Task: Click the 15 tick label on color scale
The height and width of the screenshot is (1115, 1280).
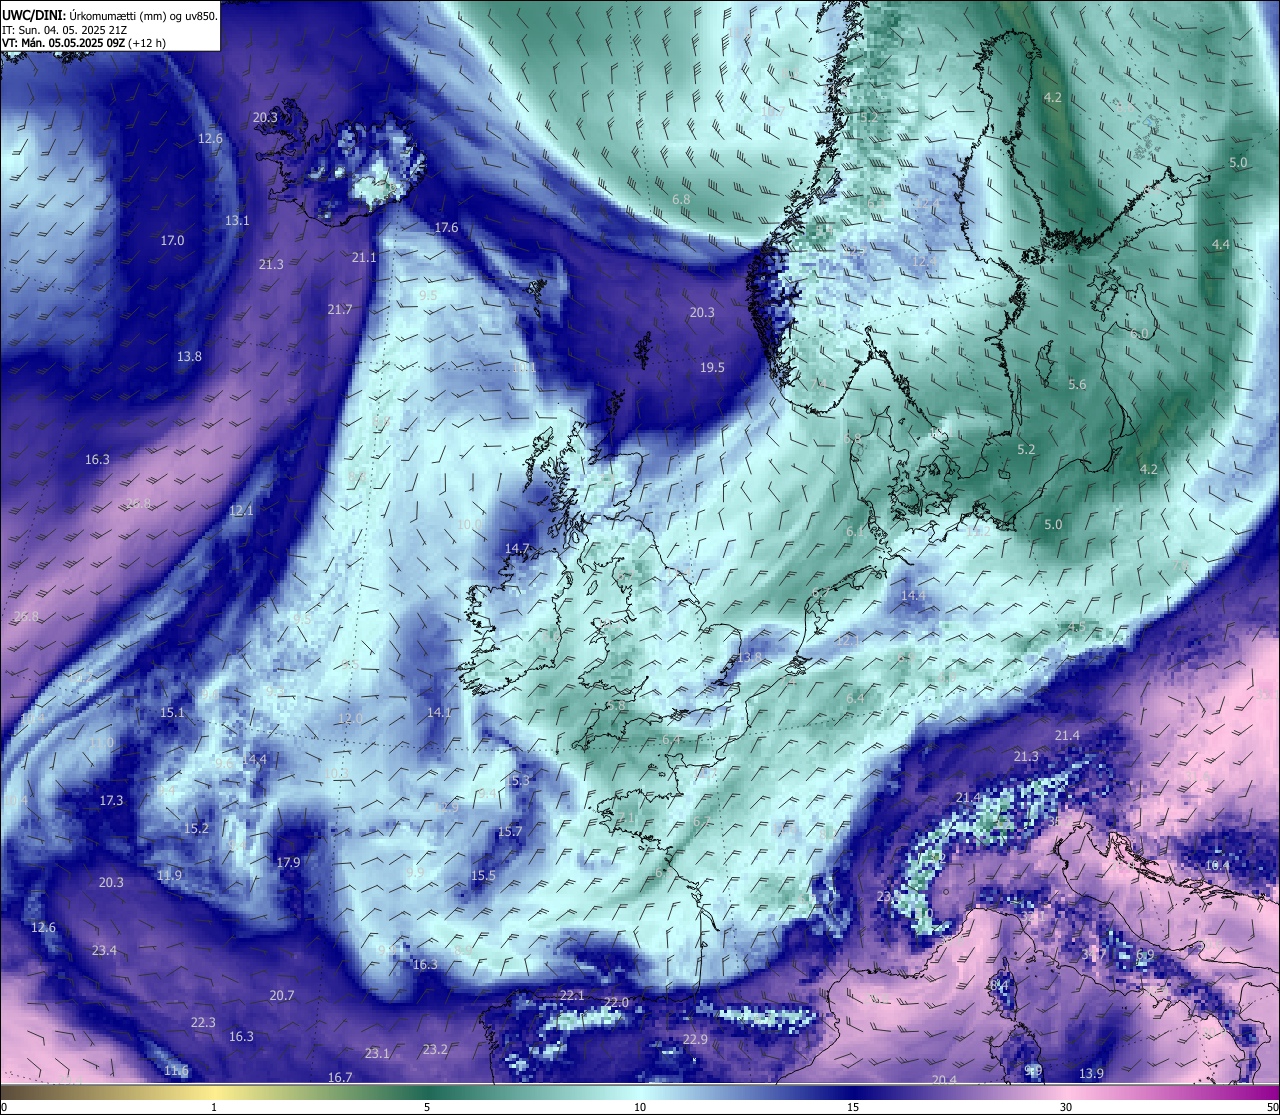Action: 853,1107
